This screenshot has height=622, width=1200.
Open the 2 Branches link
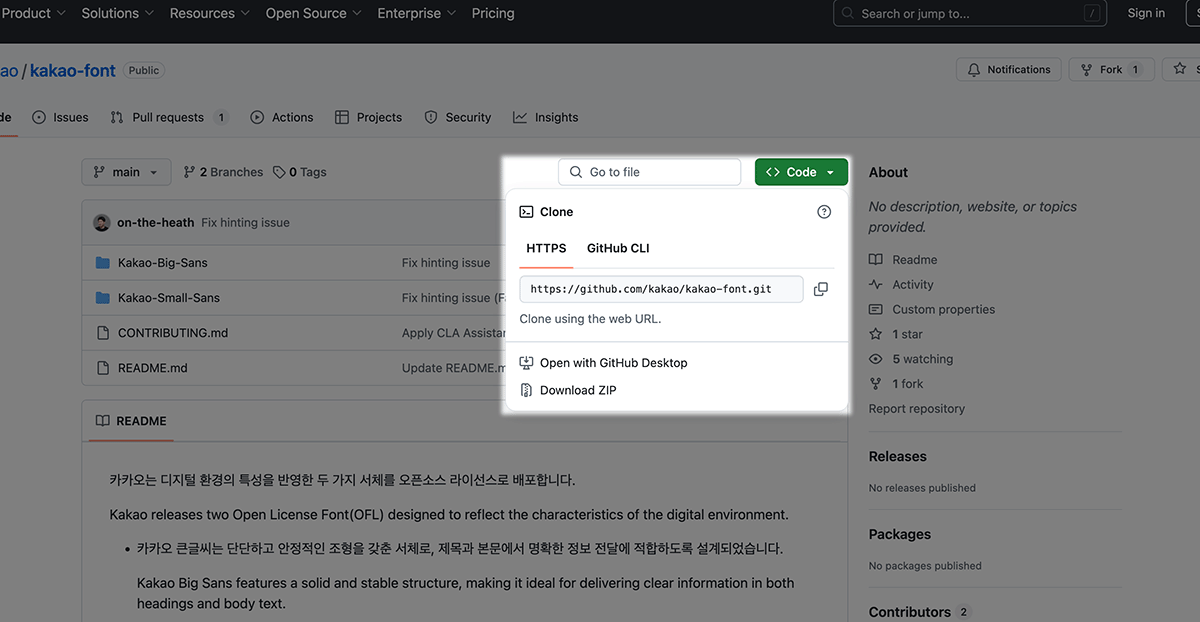point(223,172)
